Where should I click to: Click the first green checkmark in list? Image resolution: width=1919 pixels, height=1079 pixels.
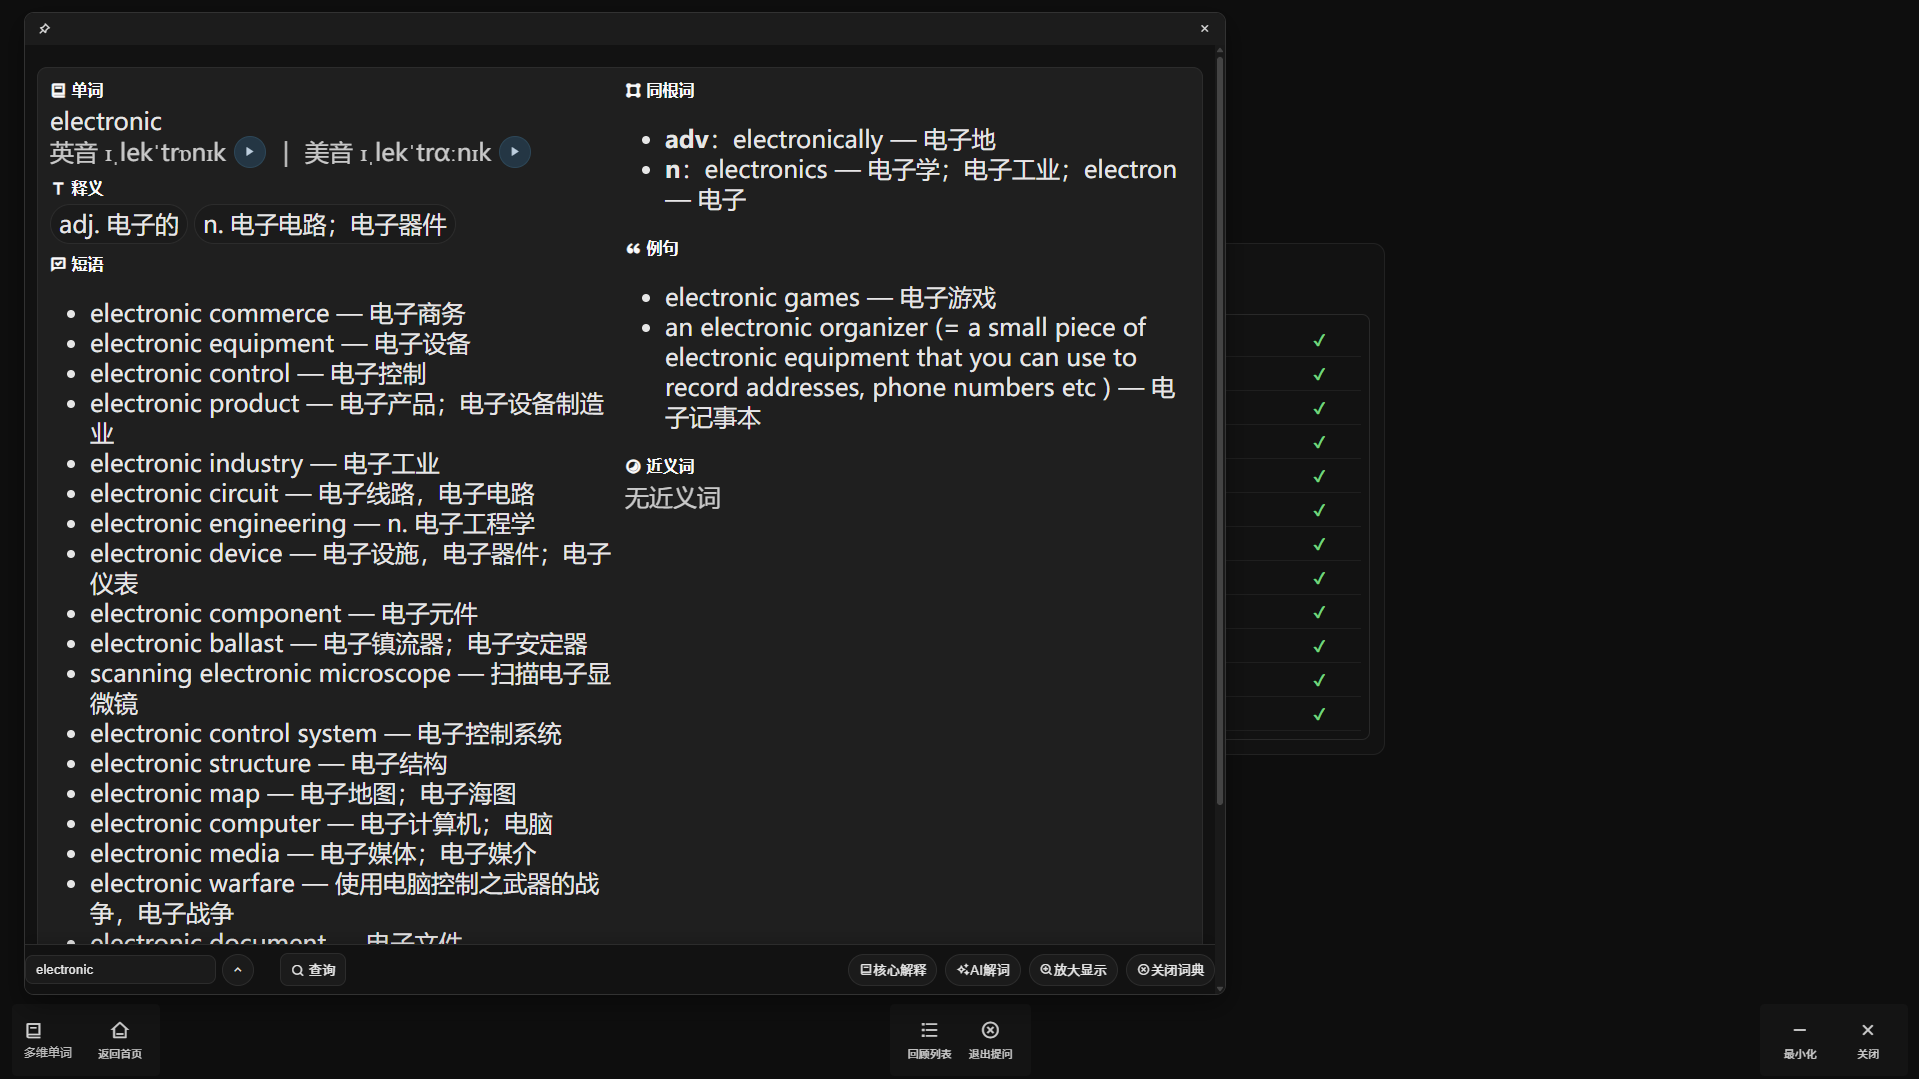point(1319,341)
